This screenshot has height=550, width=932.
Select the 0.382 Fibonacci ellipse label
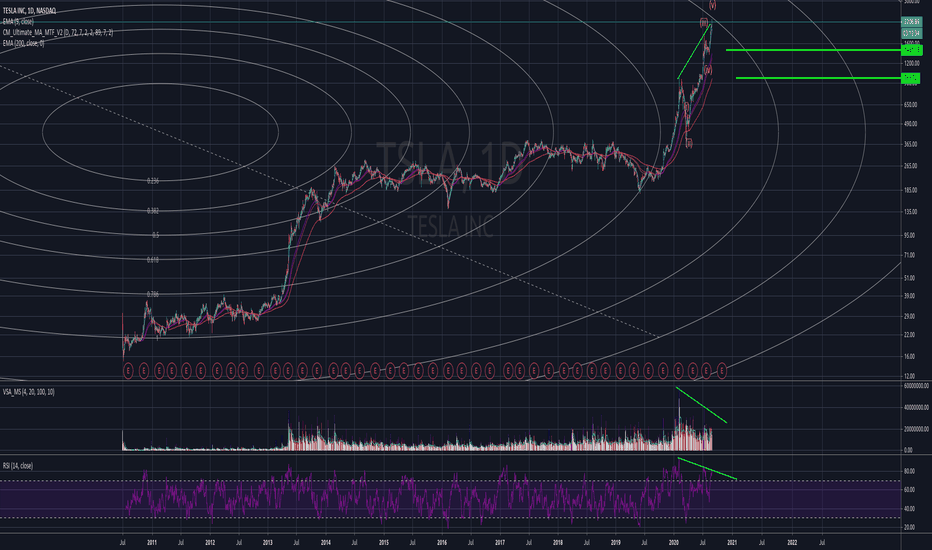pos(153,210)
